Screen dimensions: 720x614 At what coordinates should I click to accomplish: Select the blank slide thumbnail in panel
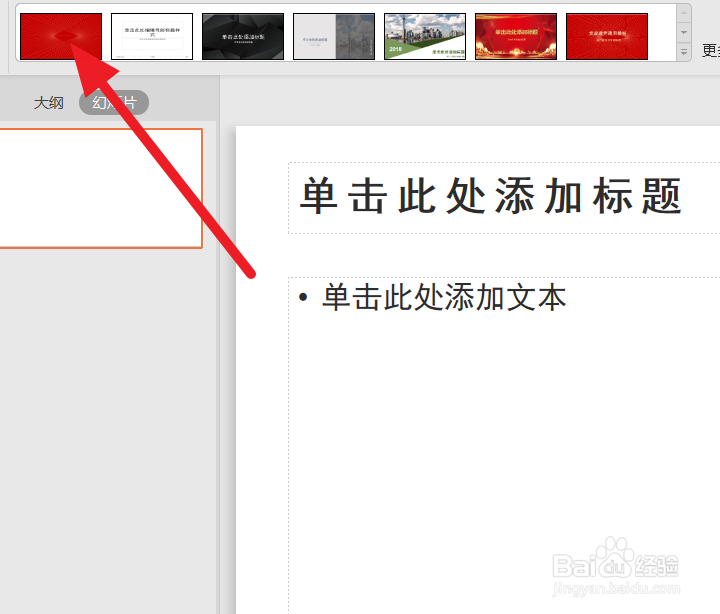coord(101,188)
